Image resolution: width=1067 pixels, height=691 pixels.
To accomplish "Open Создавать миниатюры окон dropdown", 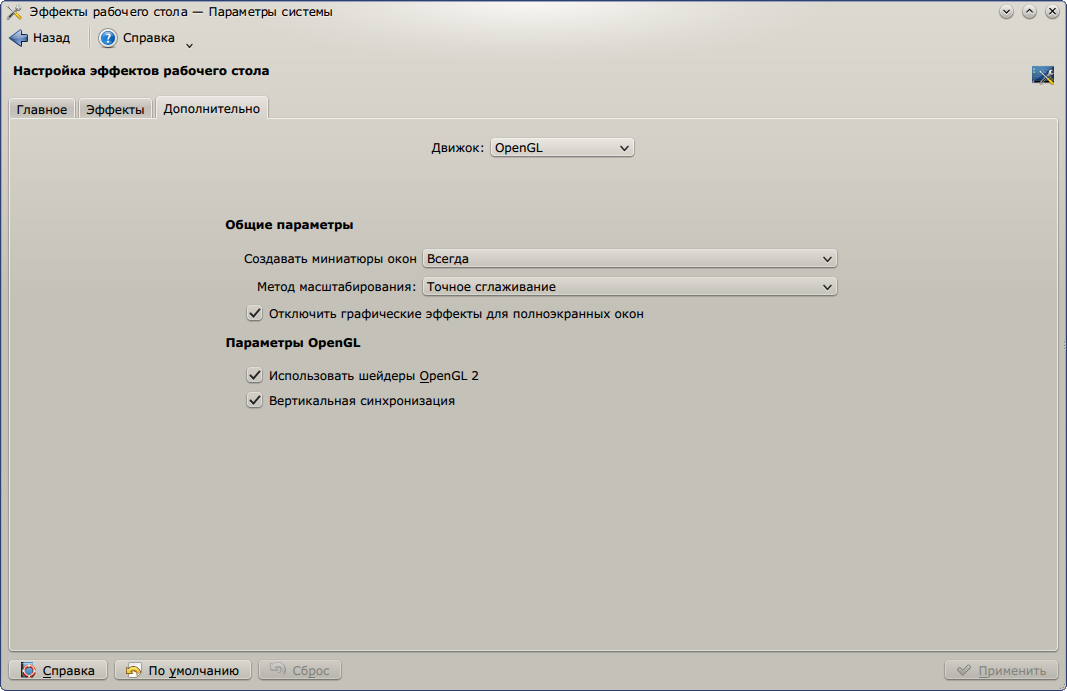I will pos(629,258).
